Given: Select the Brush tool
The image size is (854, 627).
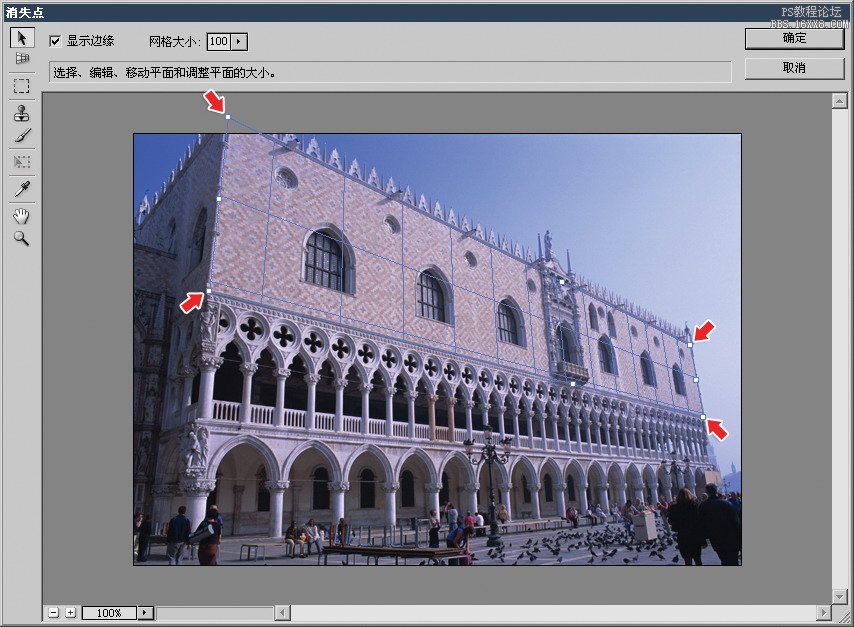Looking at the screenshot, I should pos(22,136).
